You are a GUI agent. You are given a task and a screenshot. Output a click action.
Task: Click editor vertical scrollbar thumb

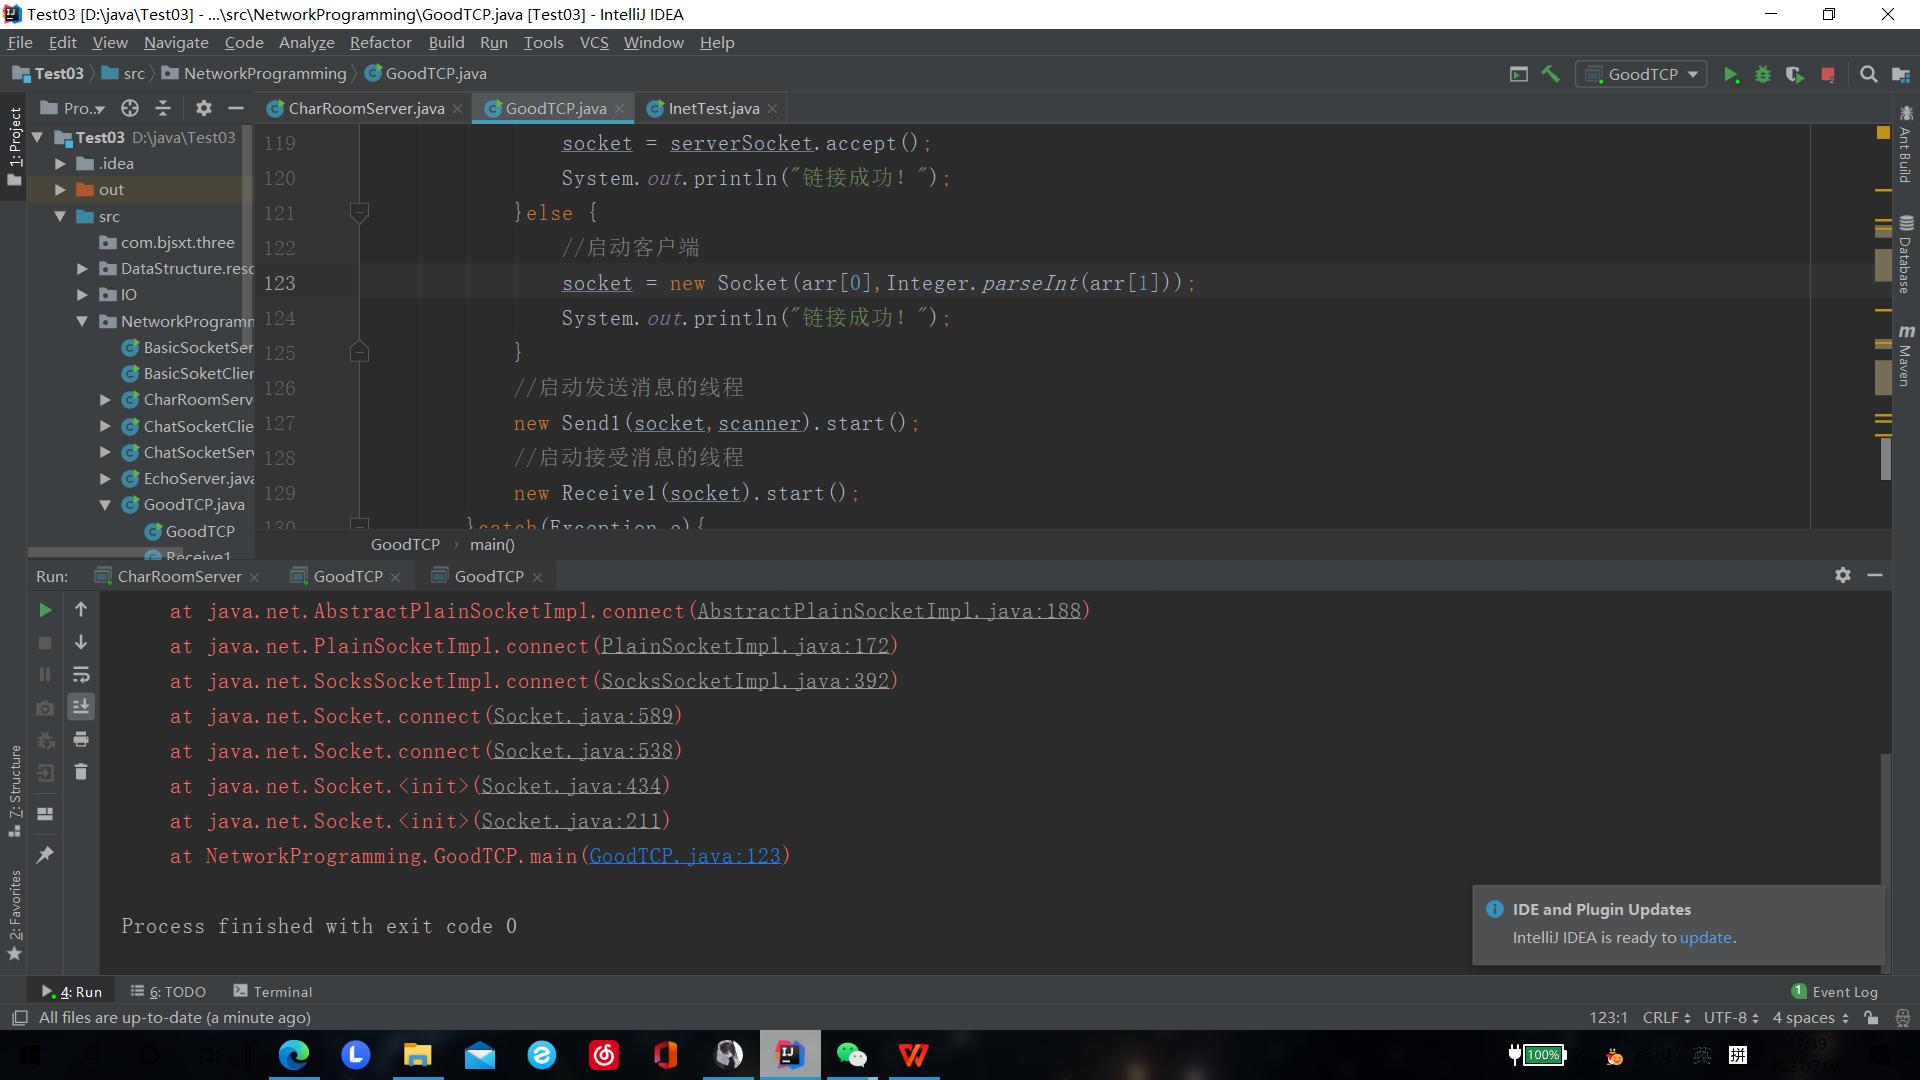point(1886,458)
